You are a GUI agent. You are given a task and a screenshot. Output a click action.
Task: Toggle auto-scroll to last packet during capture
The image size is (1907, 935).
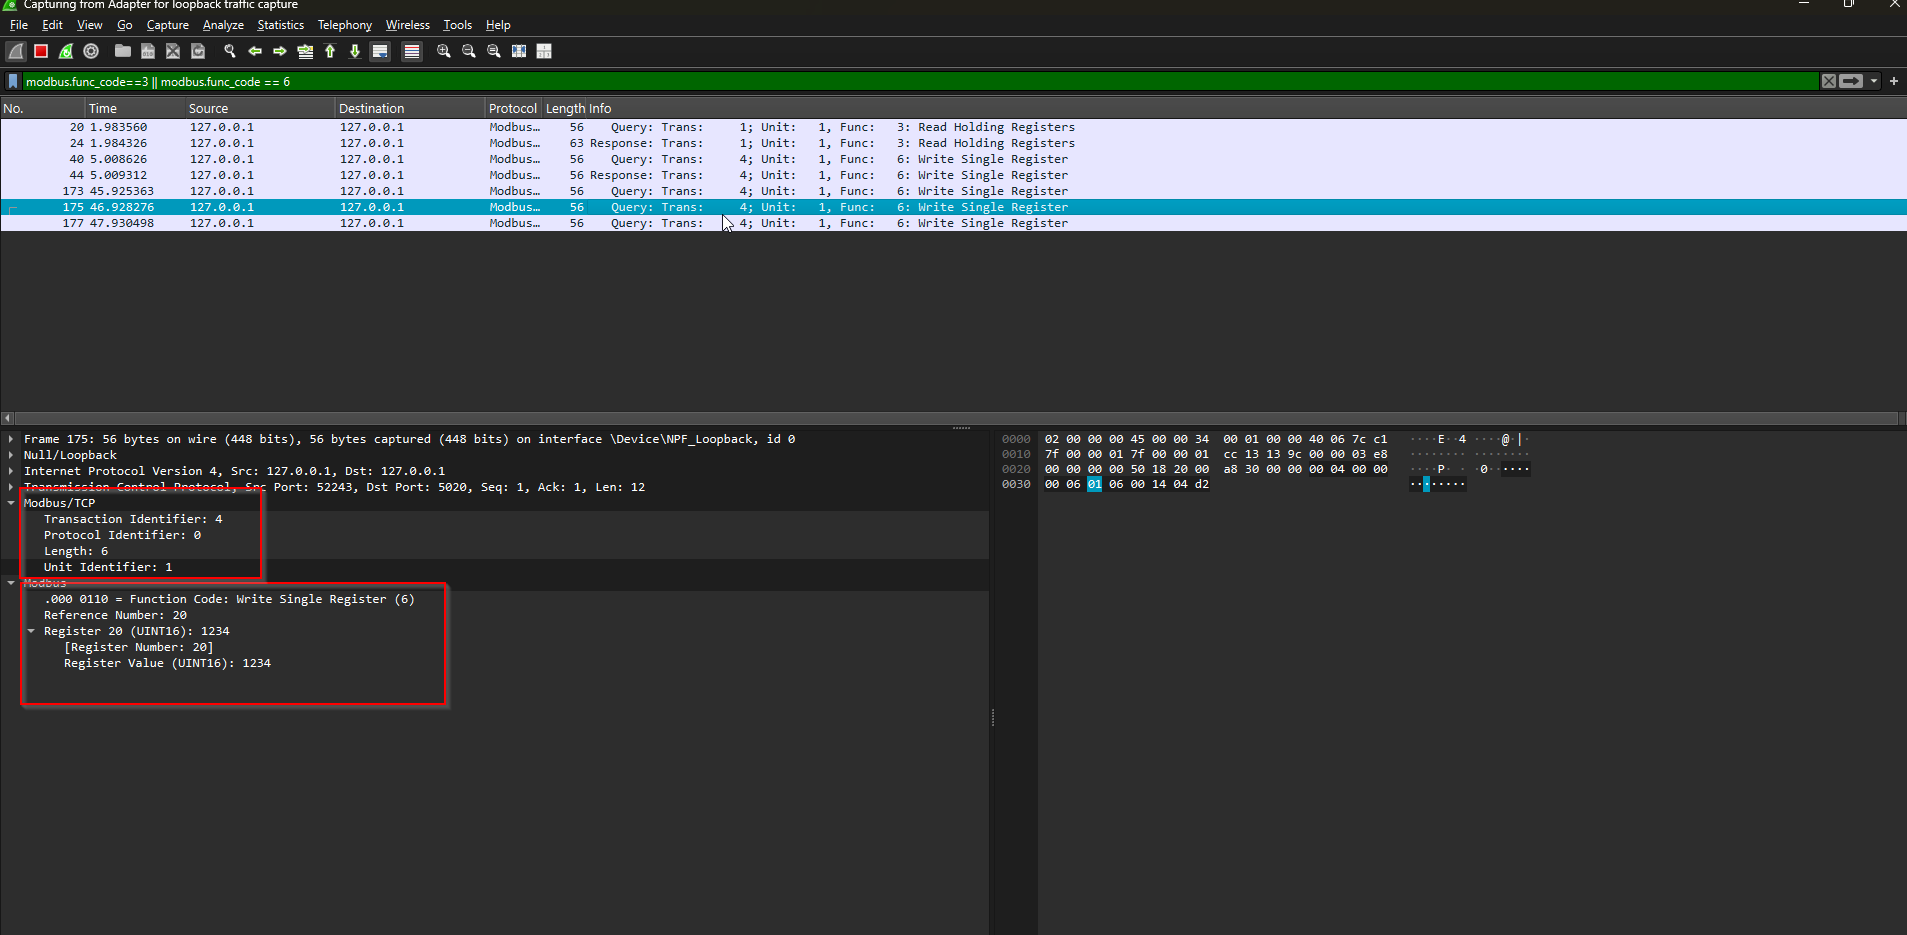380,51
